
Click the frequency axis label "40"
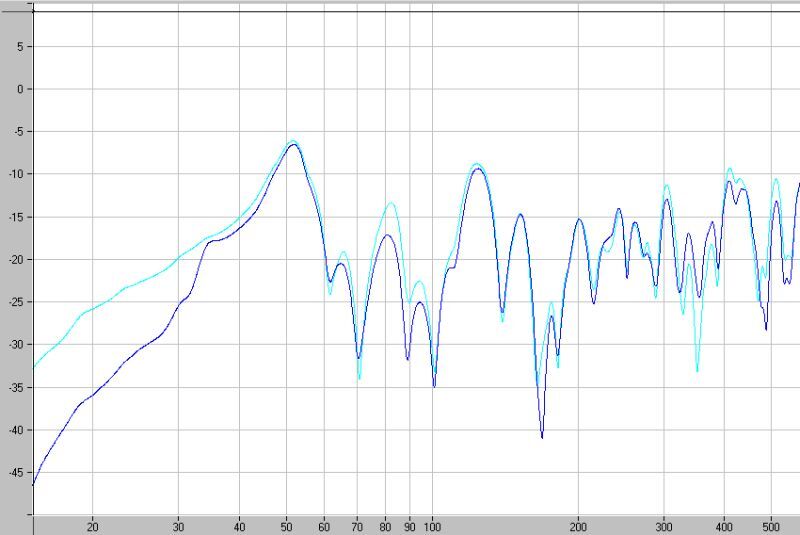(239, 527)
